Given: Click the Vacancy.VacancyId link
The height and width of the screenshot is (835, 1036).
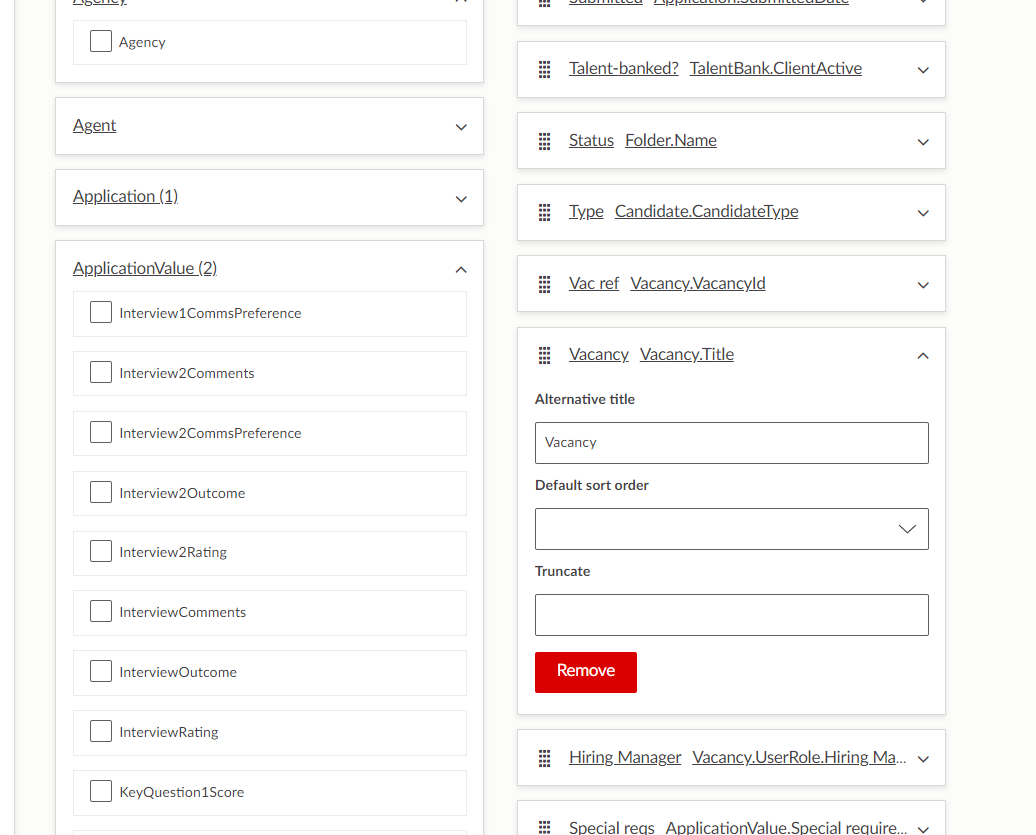Looking at the screenshot, I should pos(697,283).
